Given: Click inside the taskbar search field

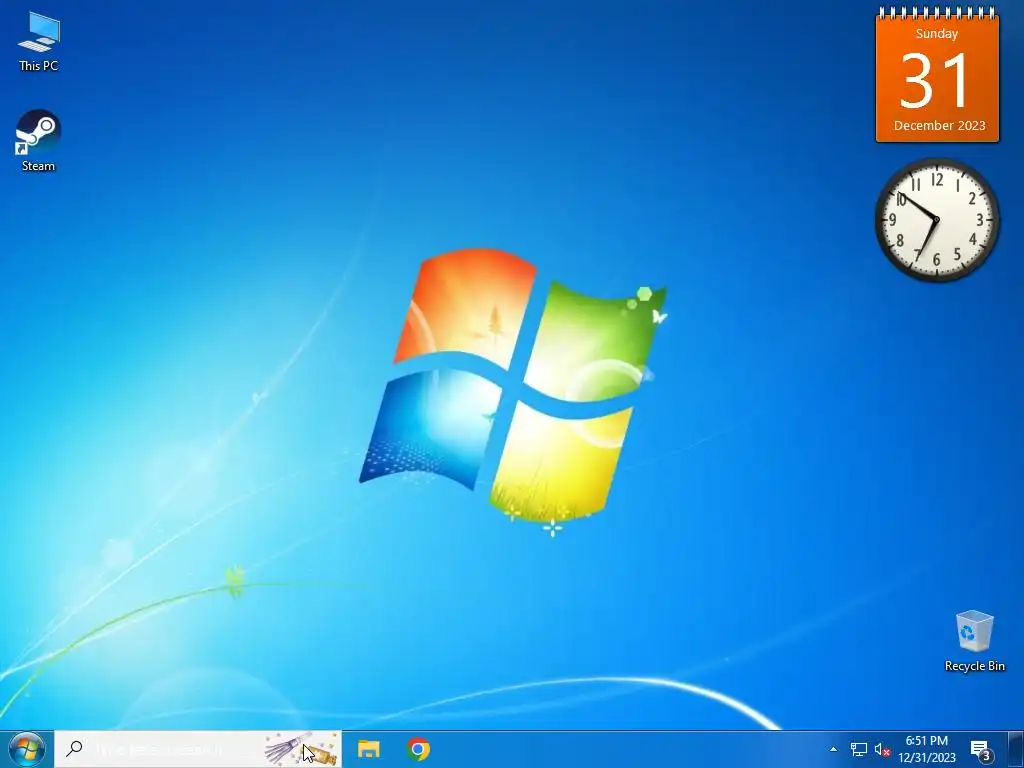Looking at the screenshot, I should pos(198,749).
